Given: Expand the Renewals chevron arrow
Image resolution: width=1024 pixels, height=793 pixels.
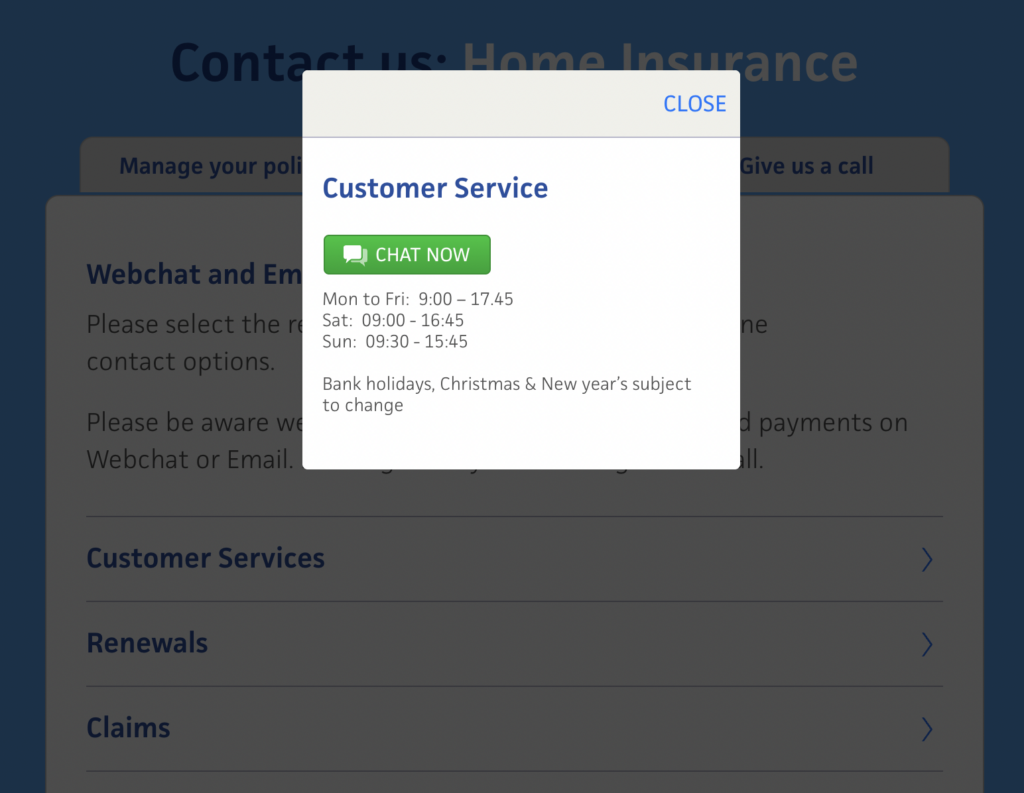Looking at the screenshot, I should (x=926, y=644).
